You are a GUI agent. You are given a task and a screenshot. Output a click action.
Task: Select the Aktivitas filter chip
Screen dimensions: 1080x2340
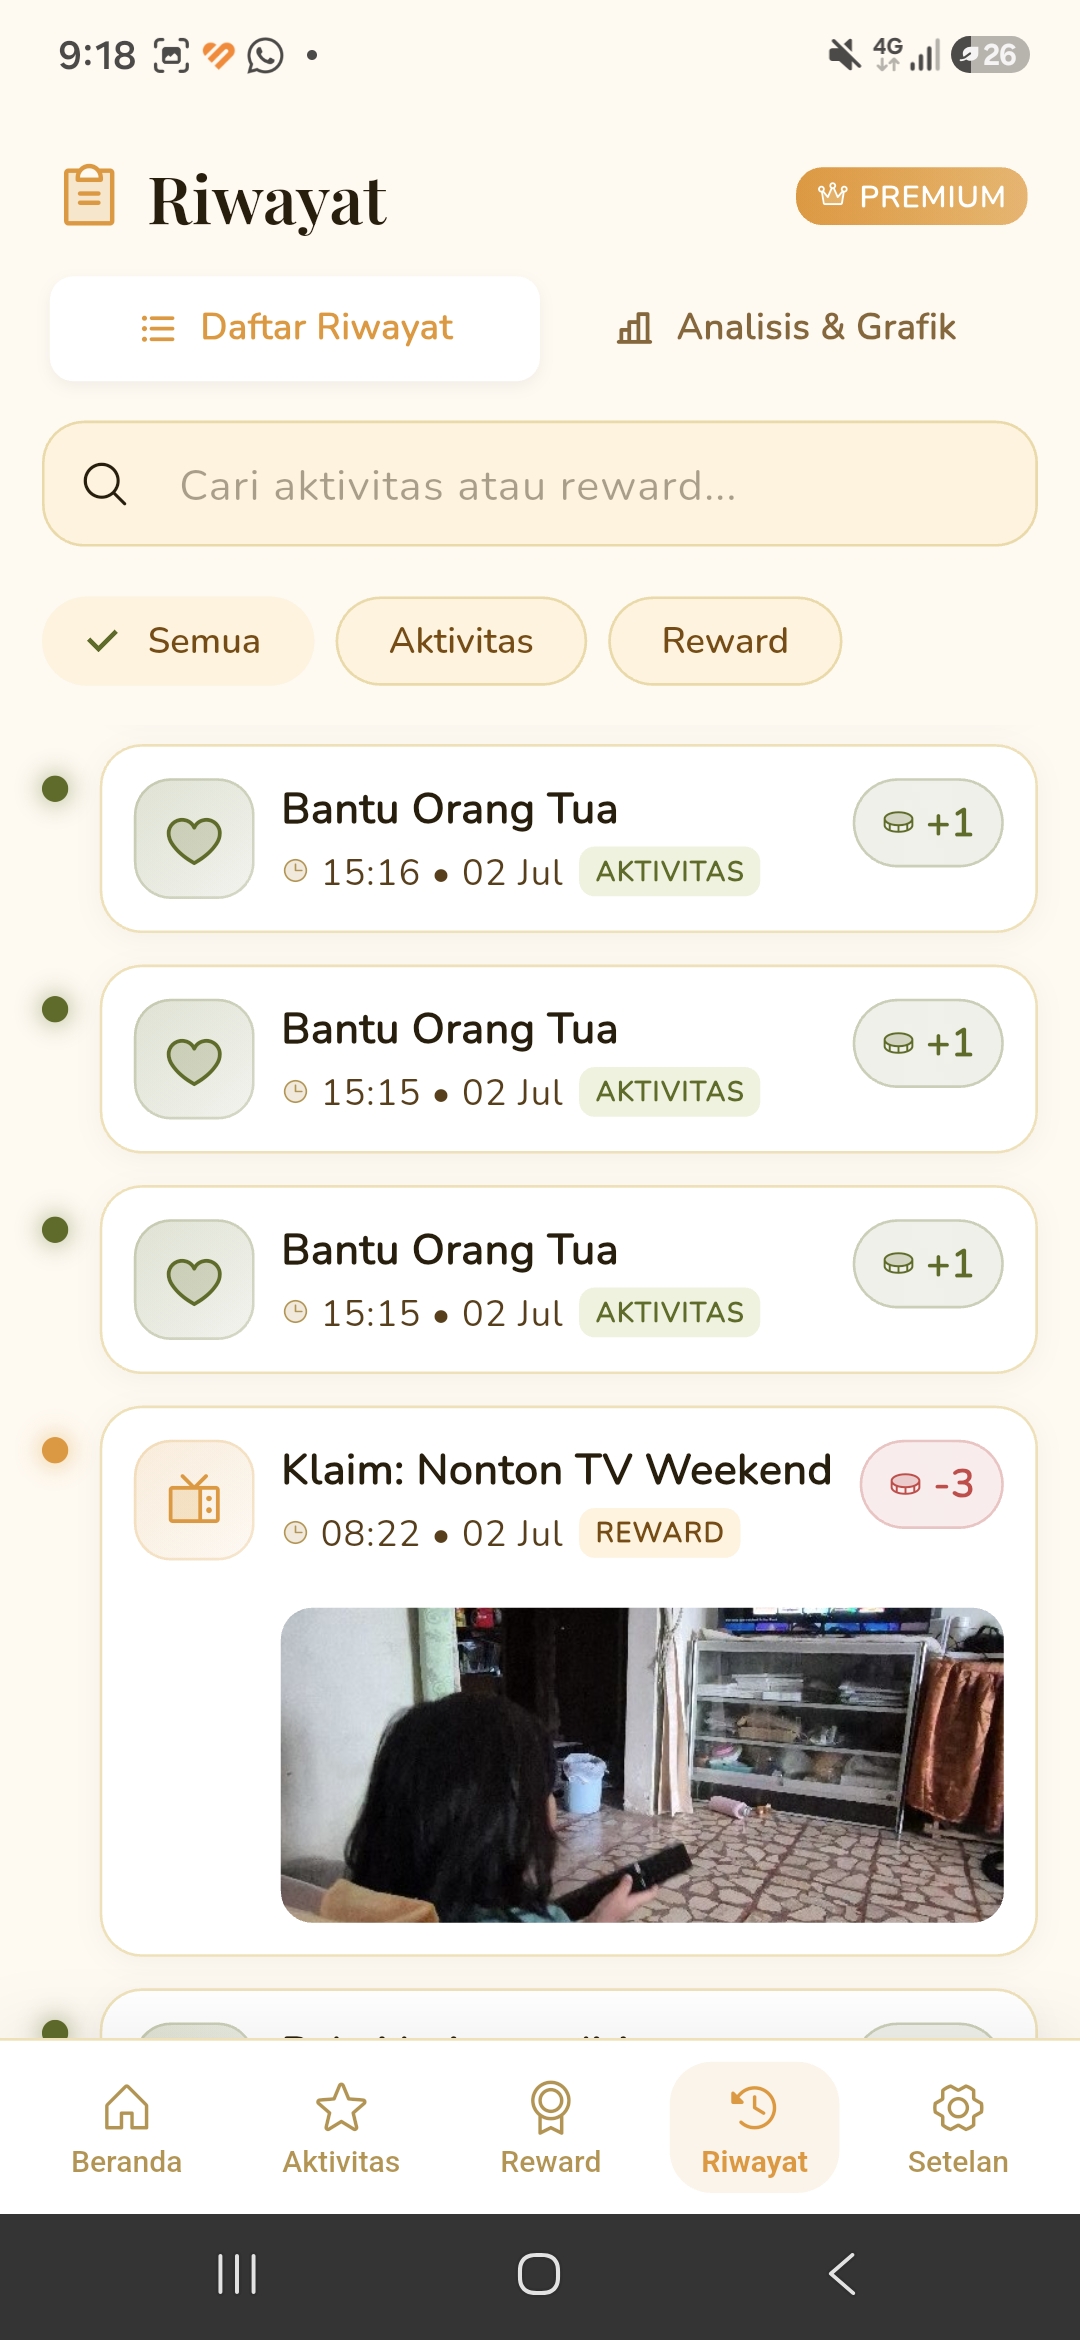[x=461, y=641]
